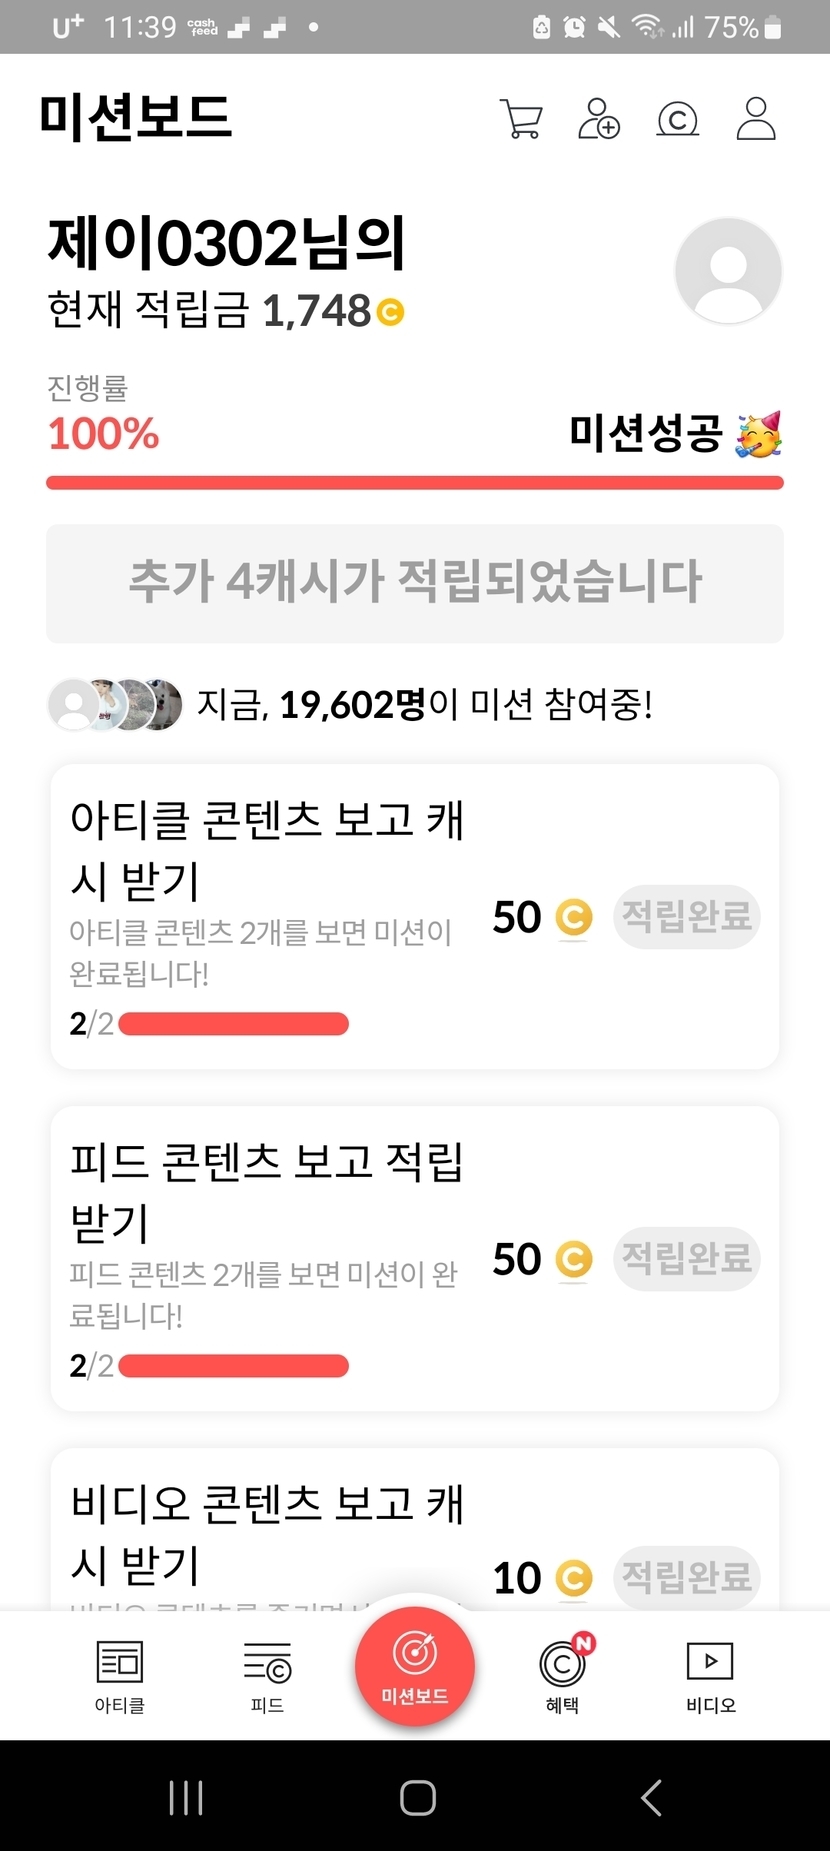The height and width of the screenshot is (1851, 830).
Task: Tap the overall 100% progress bar
Action: pos(415,484)
